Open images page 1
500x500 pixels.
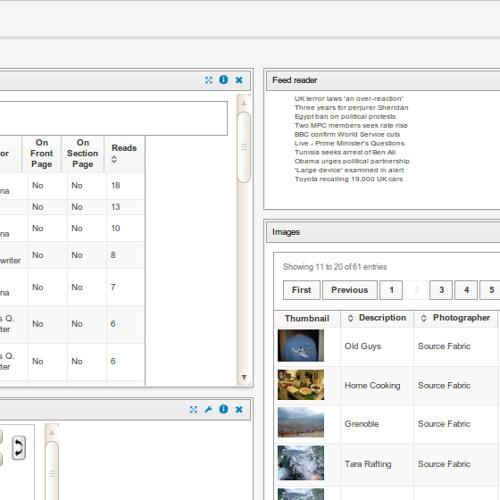coord(391,290)
